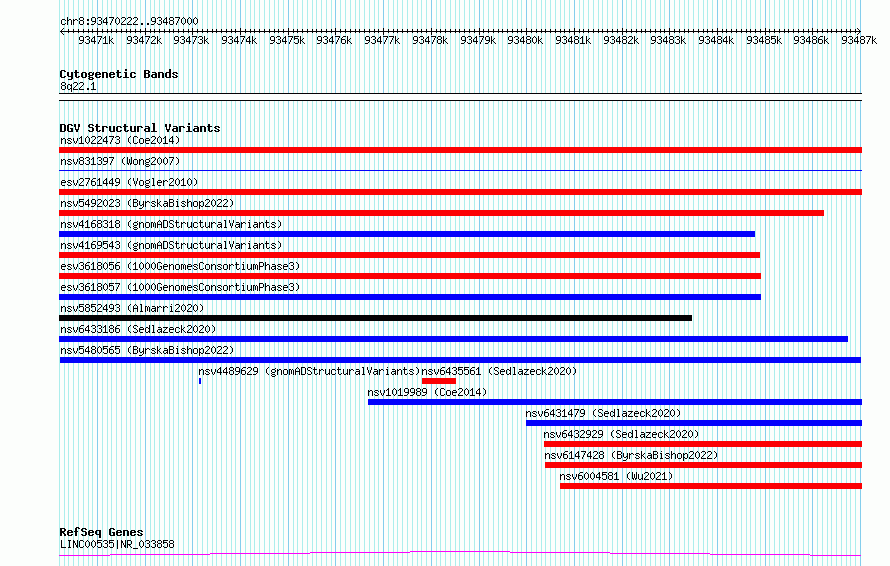Open the esv3618056 1000Genomes red bar
The image size is (890, 566).
pyautogui.click(x=410, y=276)
